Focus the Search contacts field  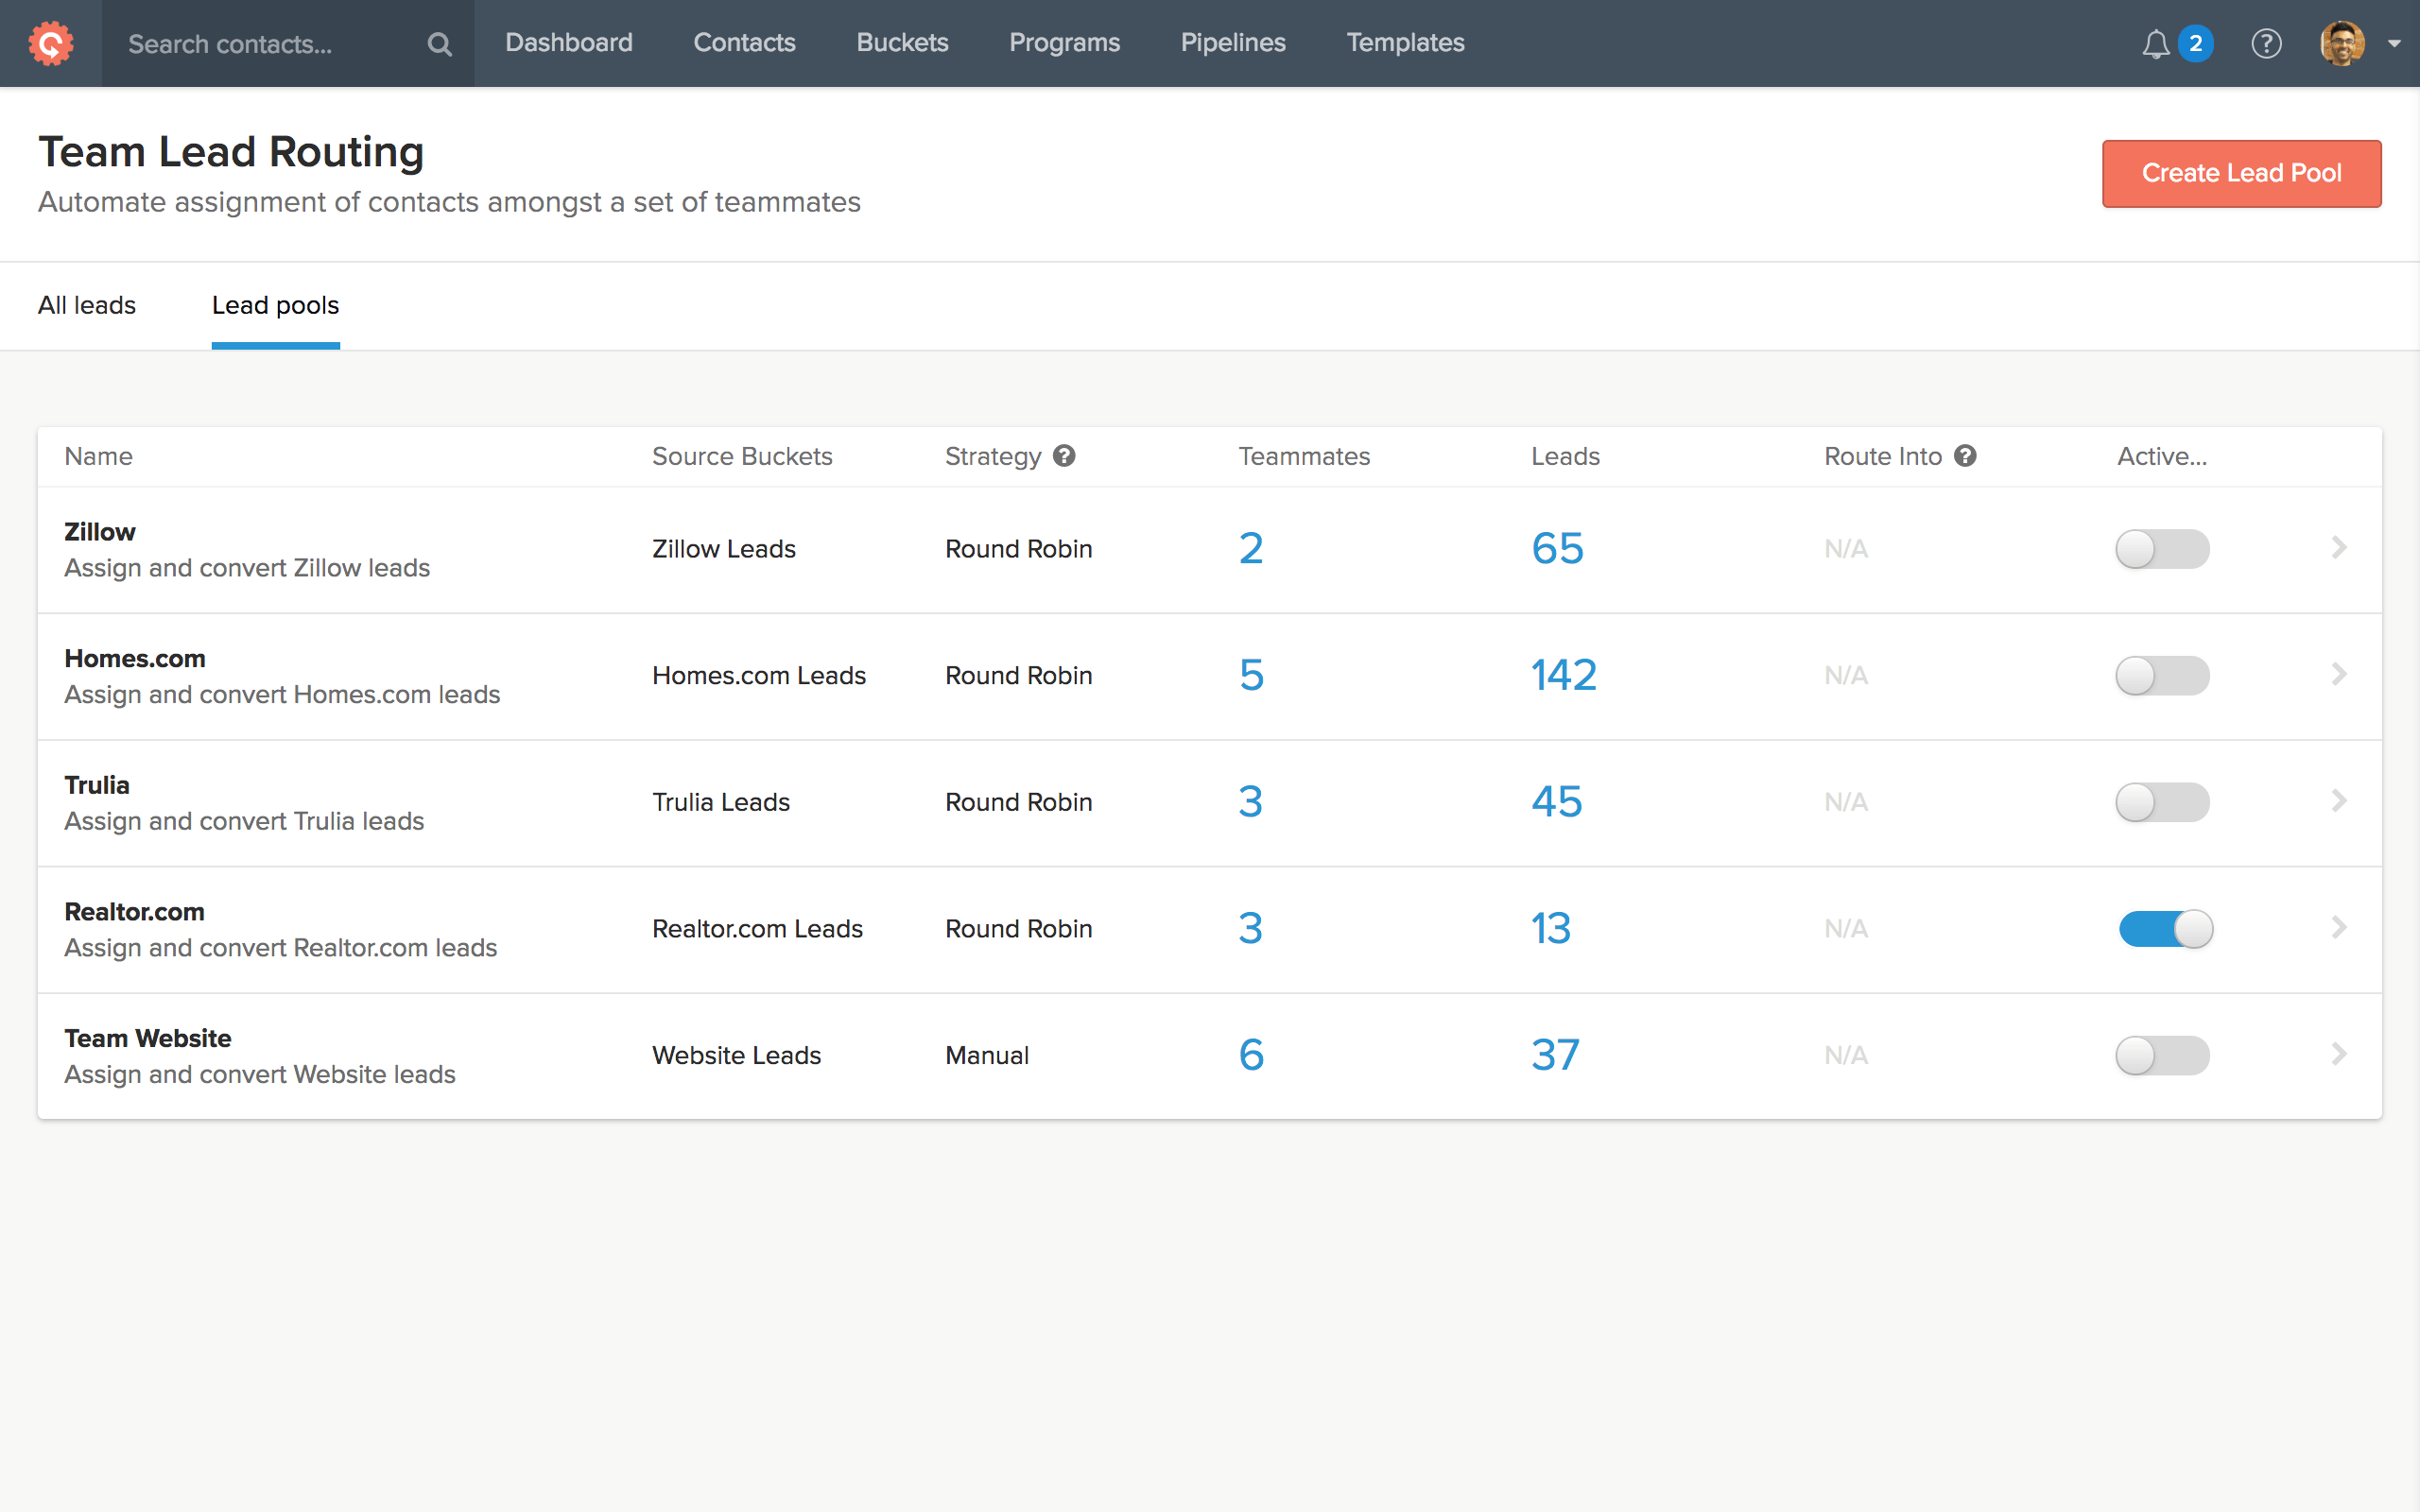[288, 44]
